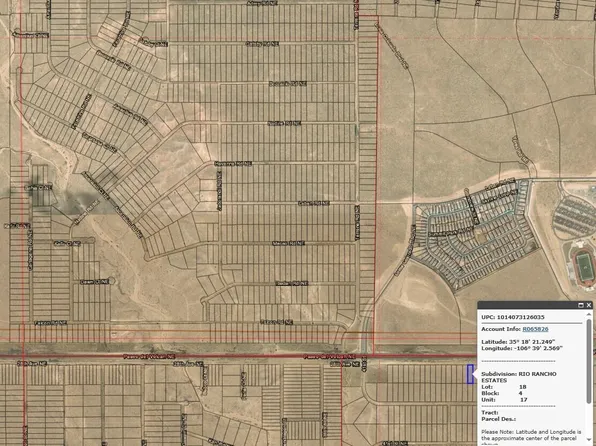Image resolution: width=596 pixels, height=446 pixels.
Task: Open account link R065826
Action: coord(535,329)
